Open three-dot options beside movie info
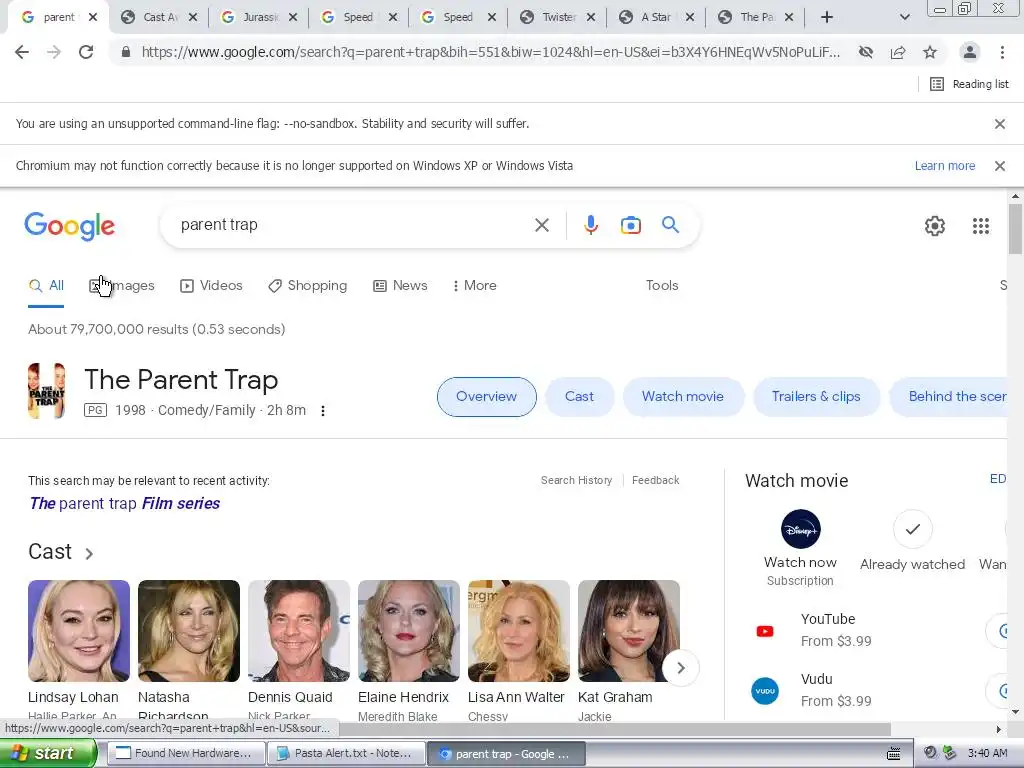 pyautogui.click(x=323, y=411)
